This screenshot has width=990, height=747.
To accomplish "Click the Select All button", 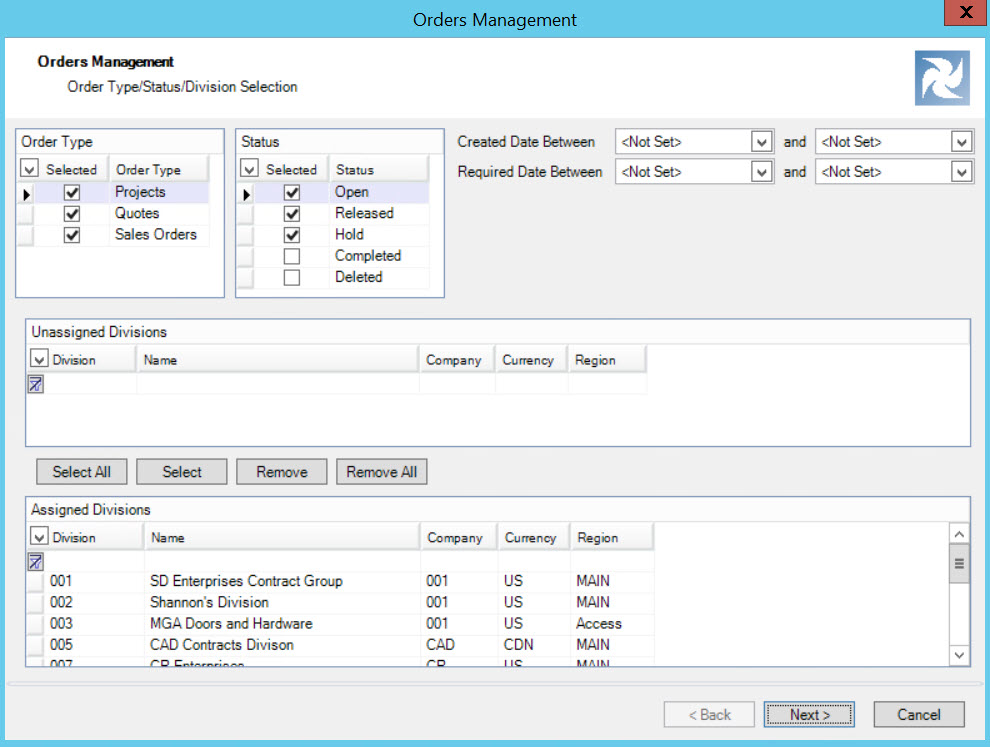I will [81, 472].
